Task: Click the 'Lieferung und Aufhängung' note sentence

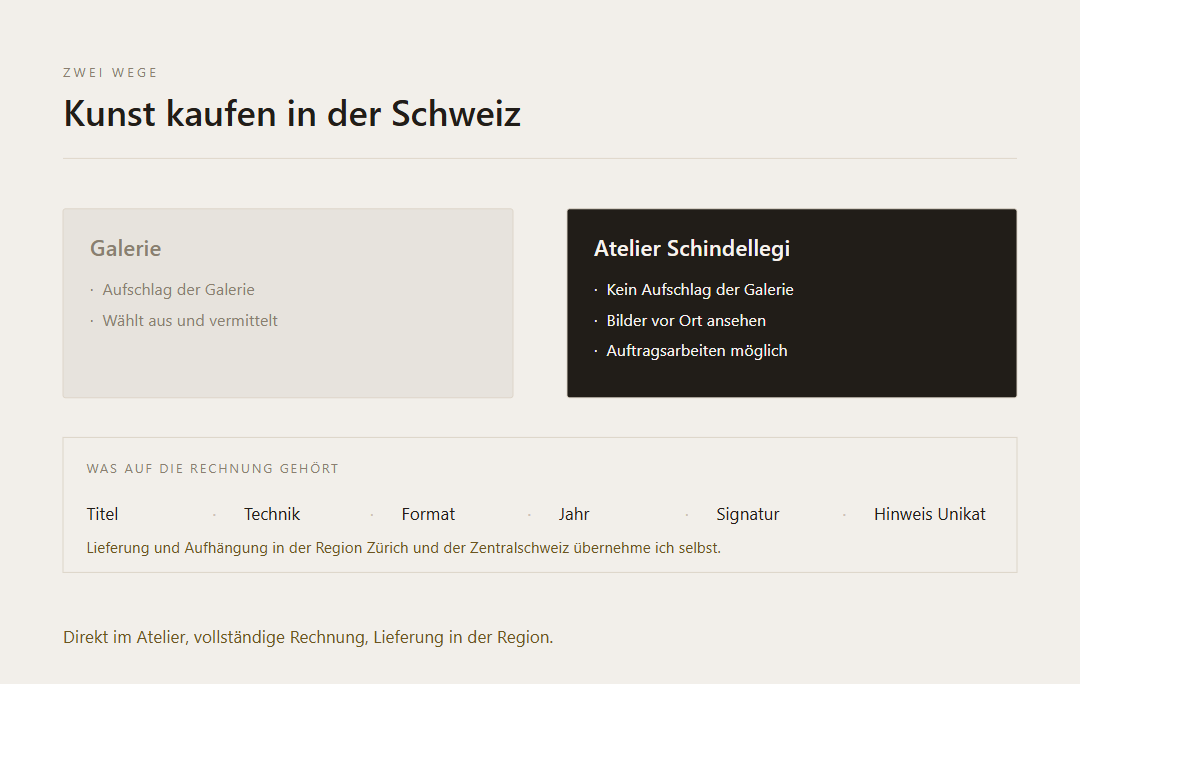Action: [x=404, y=548]
